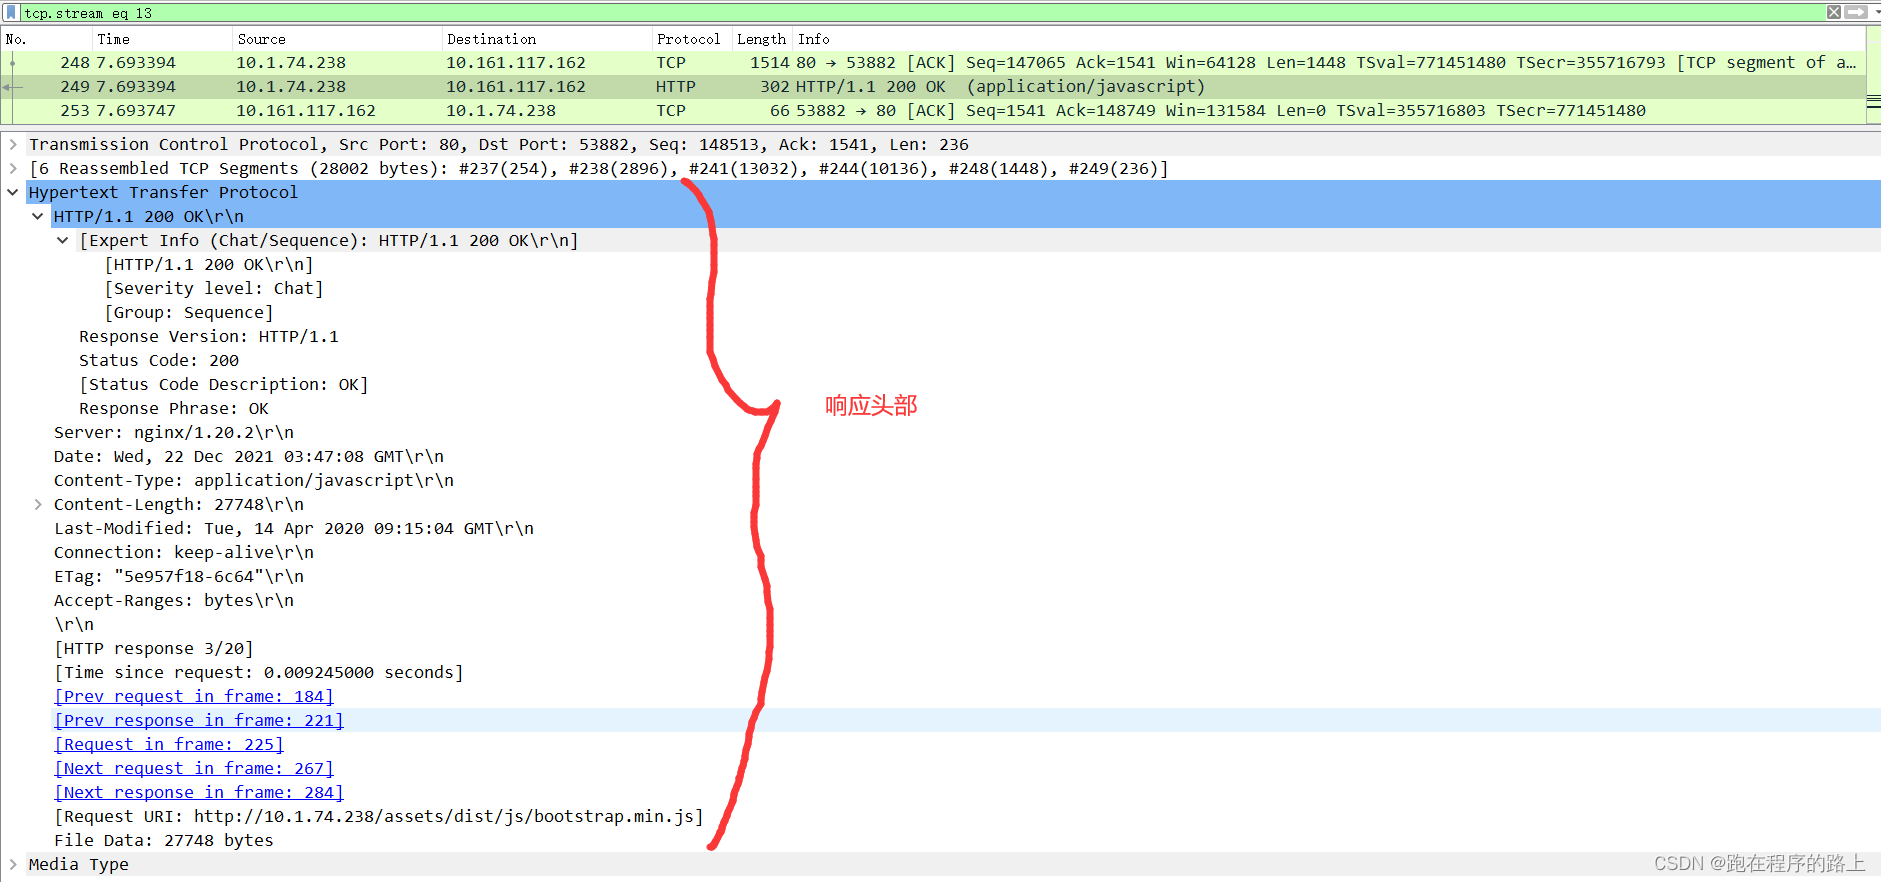The image size is (1881, 882).
Task: Expand the Transmission Control Protocol node
Action: click(x=13, y=144)
